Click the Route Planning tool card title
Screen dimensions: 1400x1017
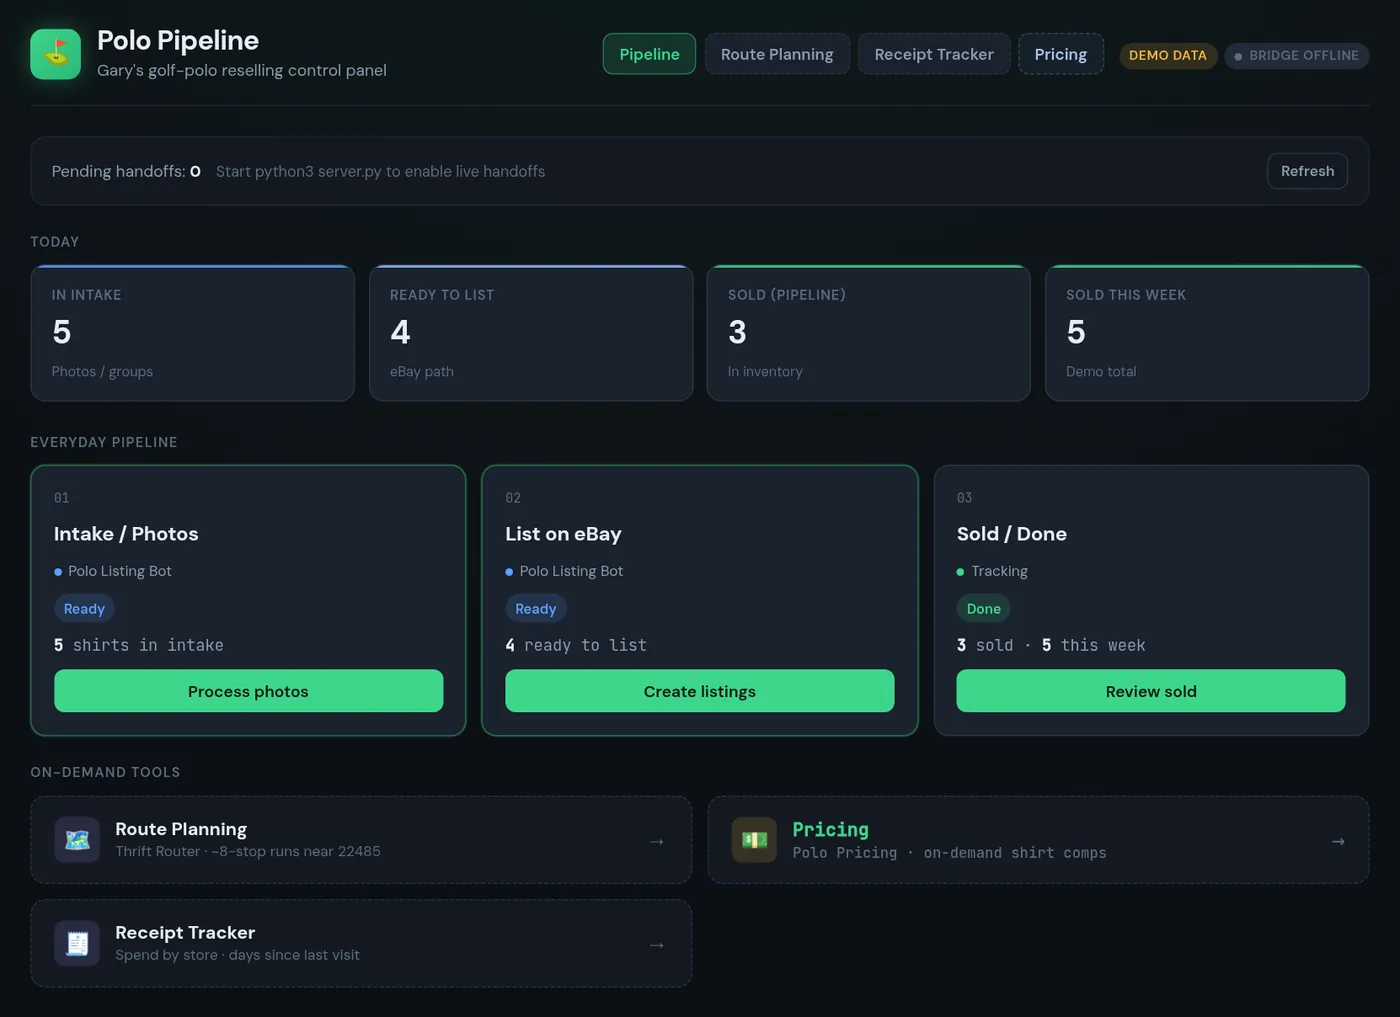181,829
